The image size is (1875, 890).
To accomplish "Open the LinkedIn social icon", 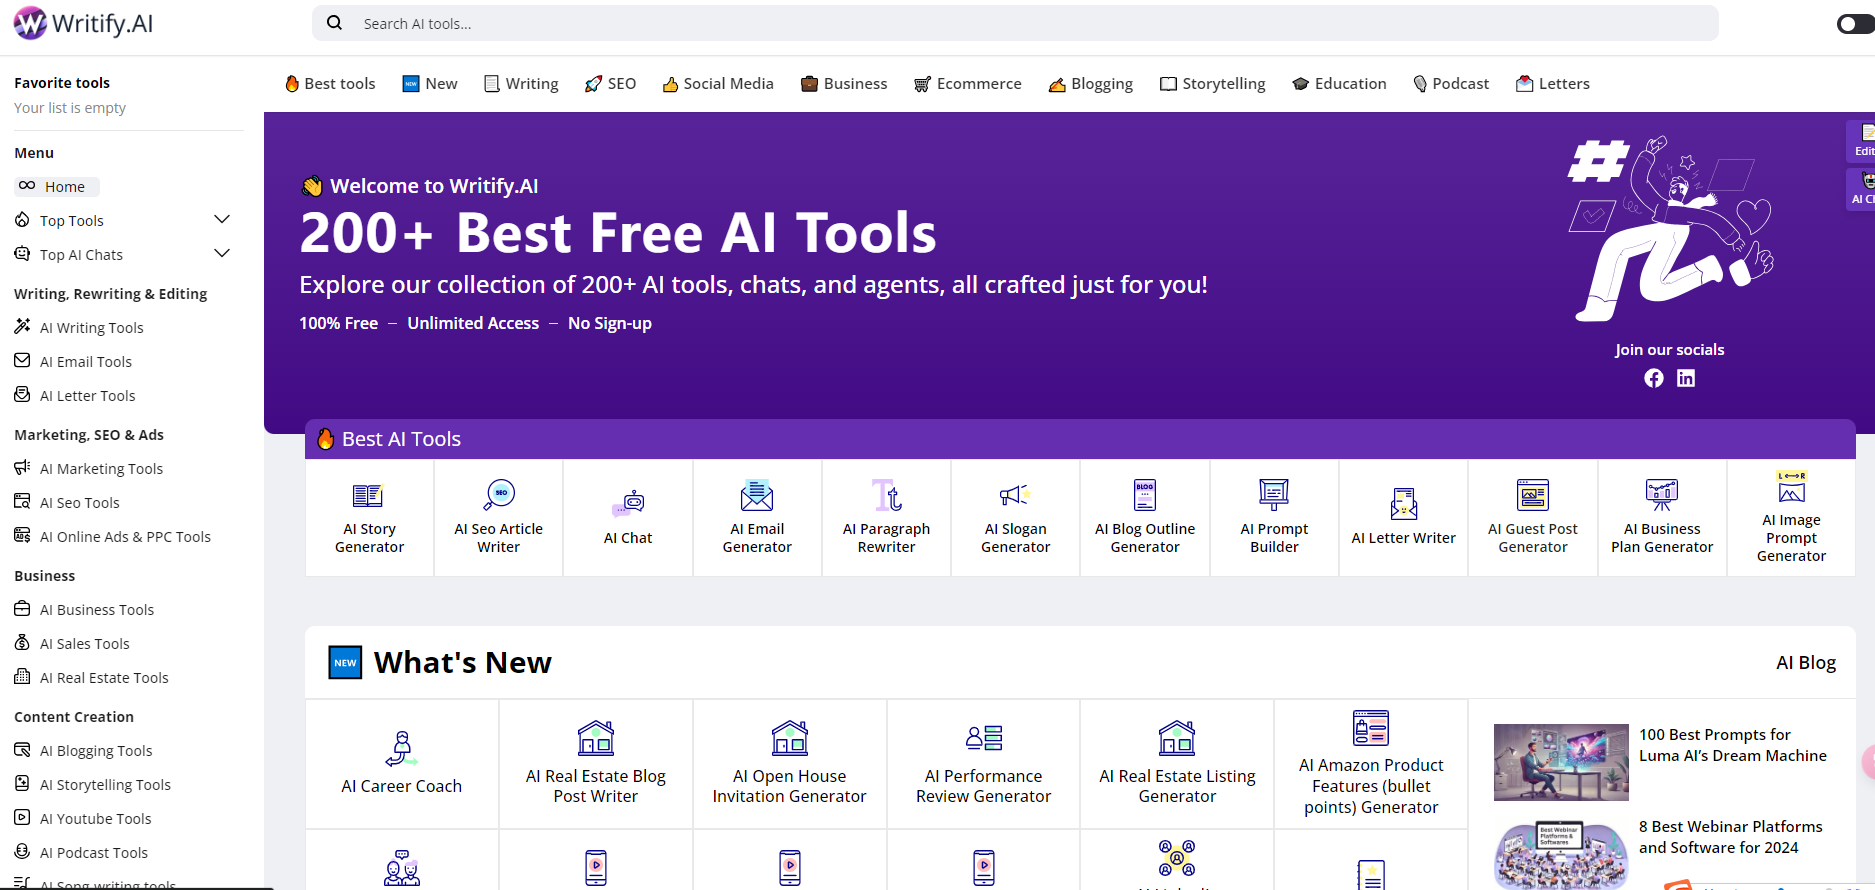I will (x=1686, y=378).
